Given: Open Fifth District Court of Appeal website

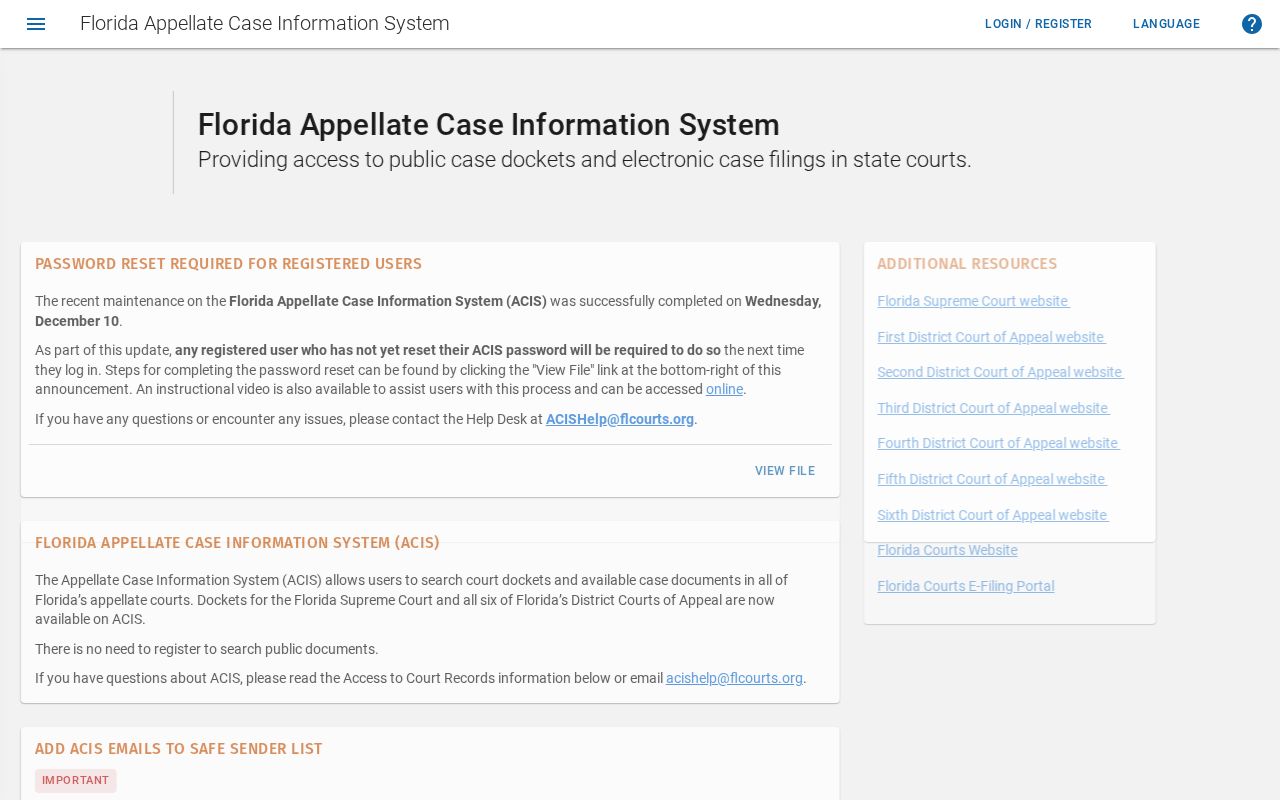Looking at the screenshot, I should (x=992, y=479).
